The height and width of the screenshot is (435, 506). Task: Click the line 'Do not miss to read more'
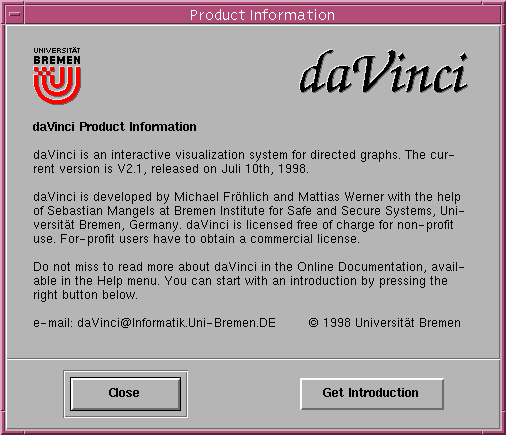pos(248,267)
